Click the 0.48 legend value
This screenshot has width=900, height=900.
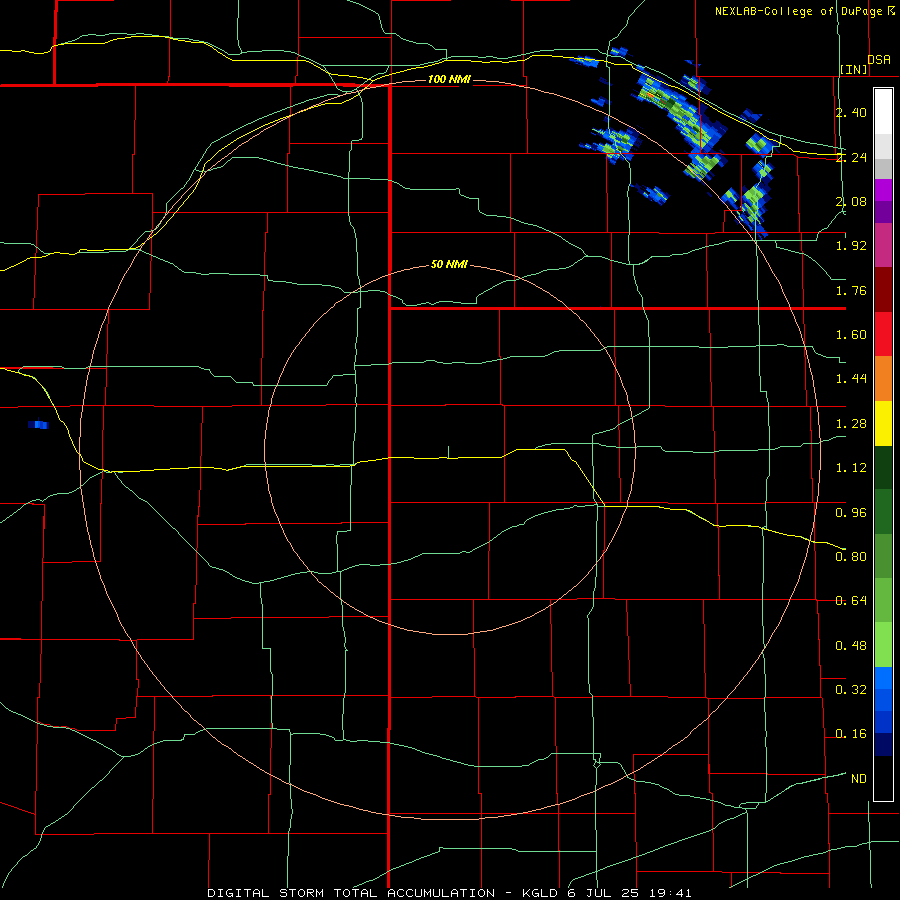(851, 646)
